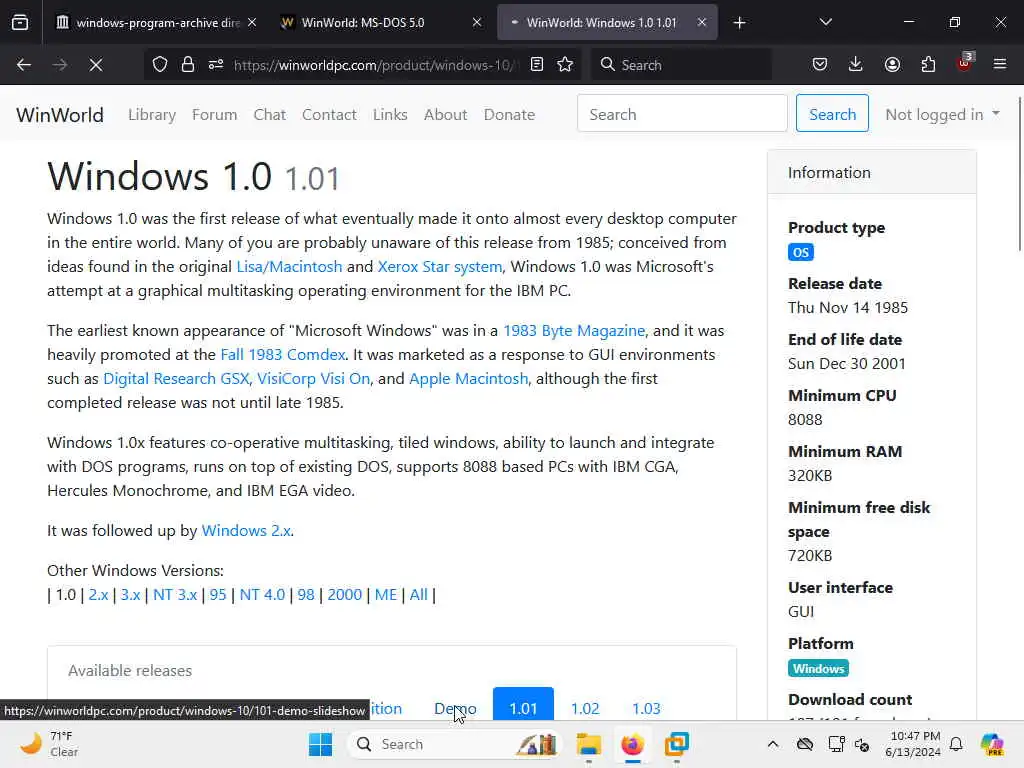Image resolution: width=1024 pixels, height=768 pixels.
Task: Go back to previous page
Action: 24,65
